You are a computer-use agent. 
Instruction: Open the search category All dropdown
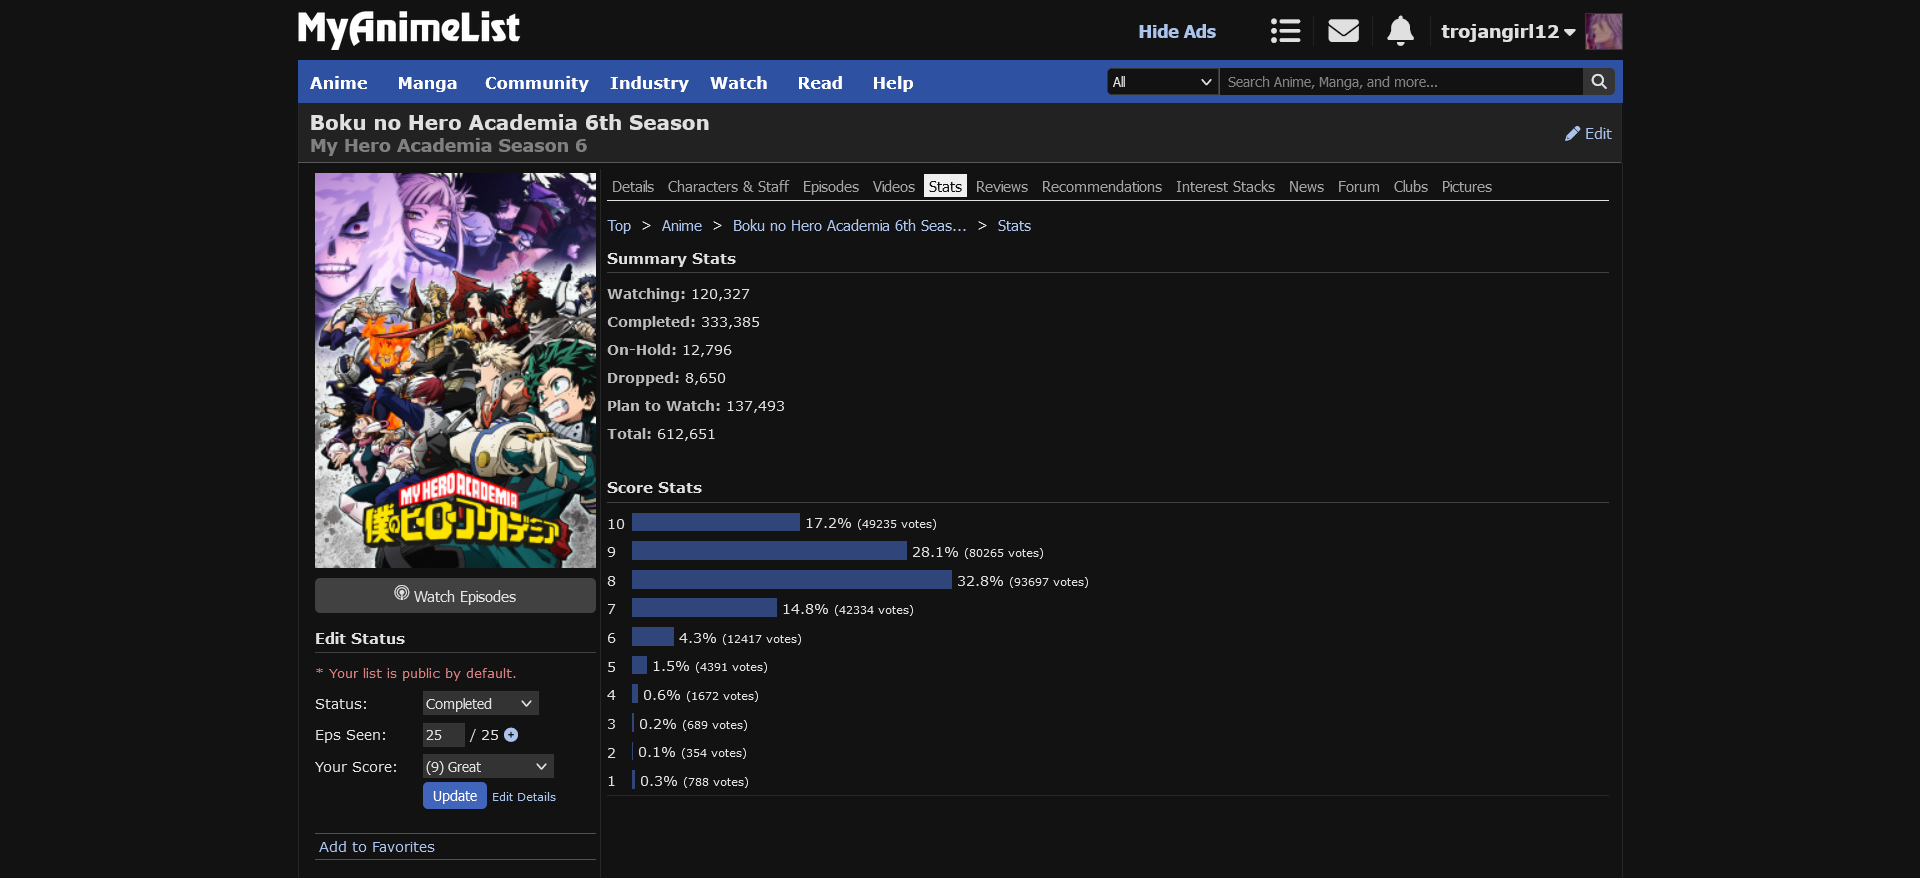click(x=1162, y=82)
